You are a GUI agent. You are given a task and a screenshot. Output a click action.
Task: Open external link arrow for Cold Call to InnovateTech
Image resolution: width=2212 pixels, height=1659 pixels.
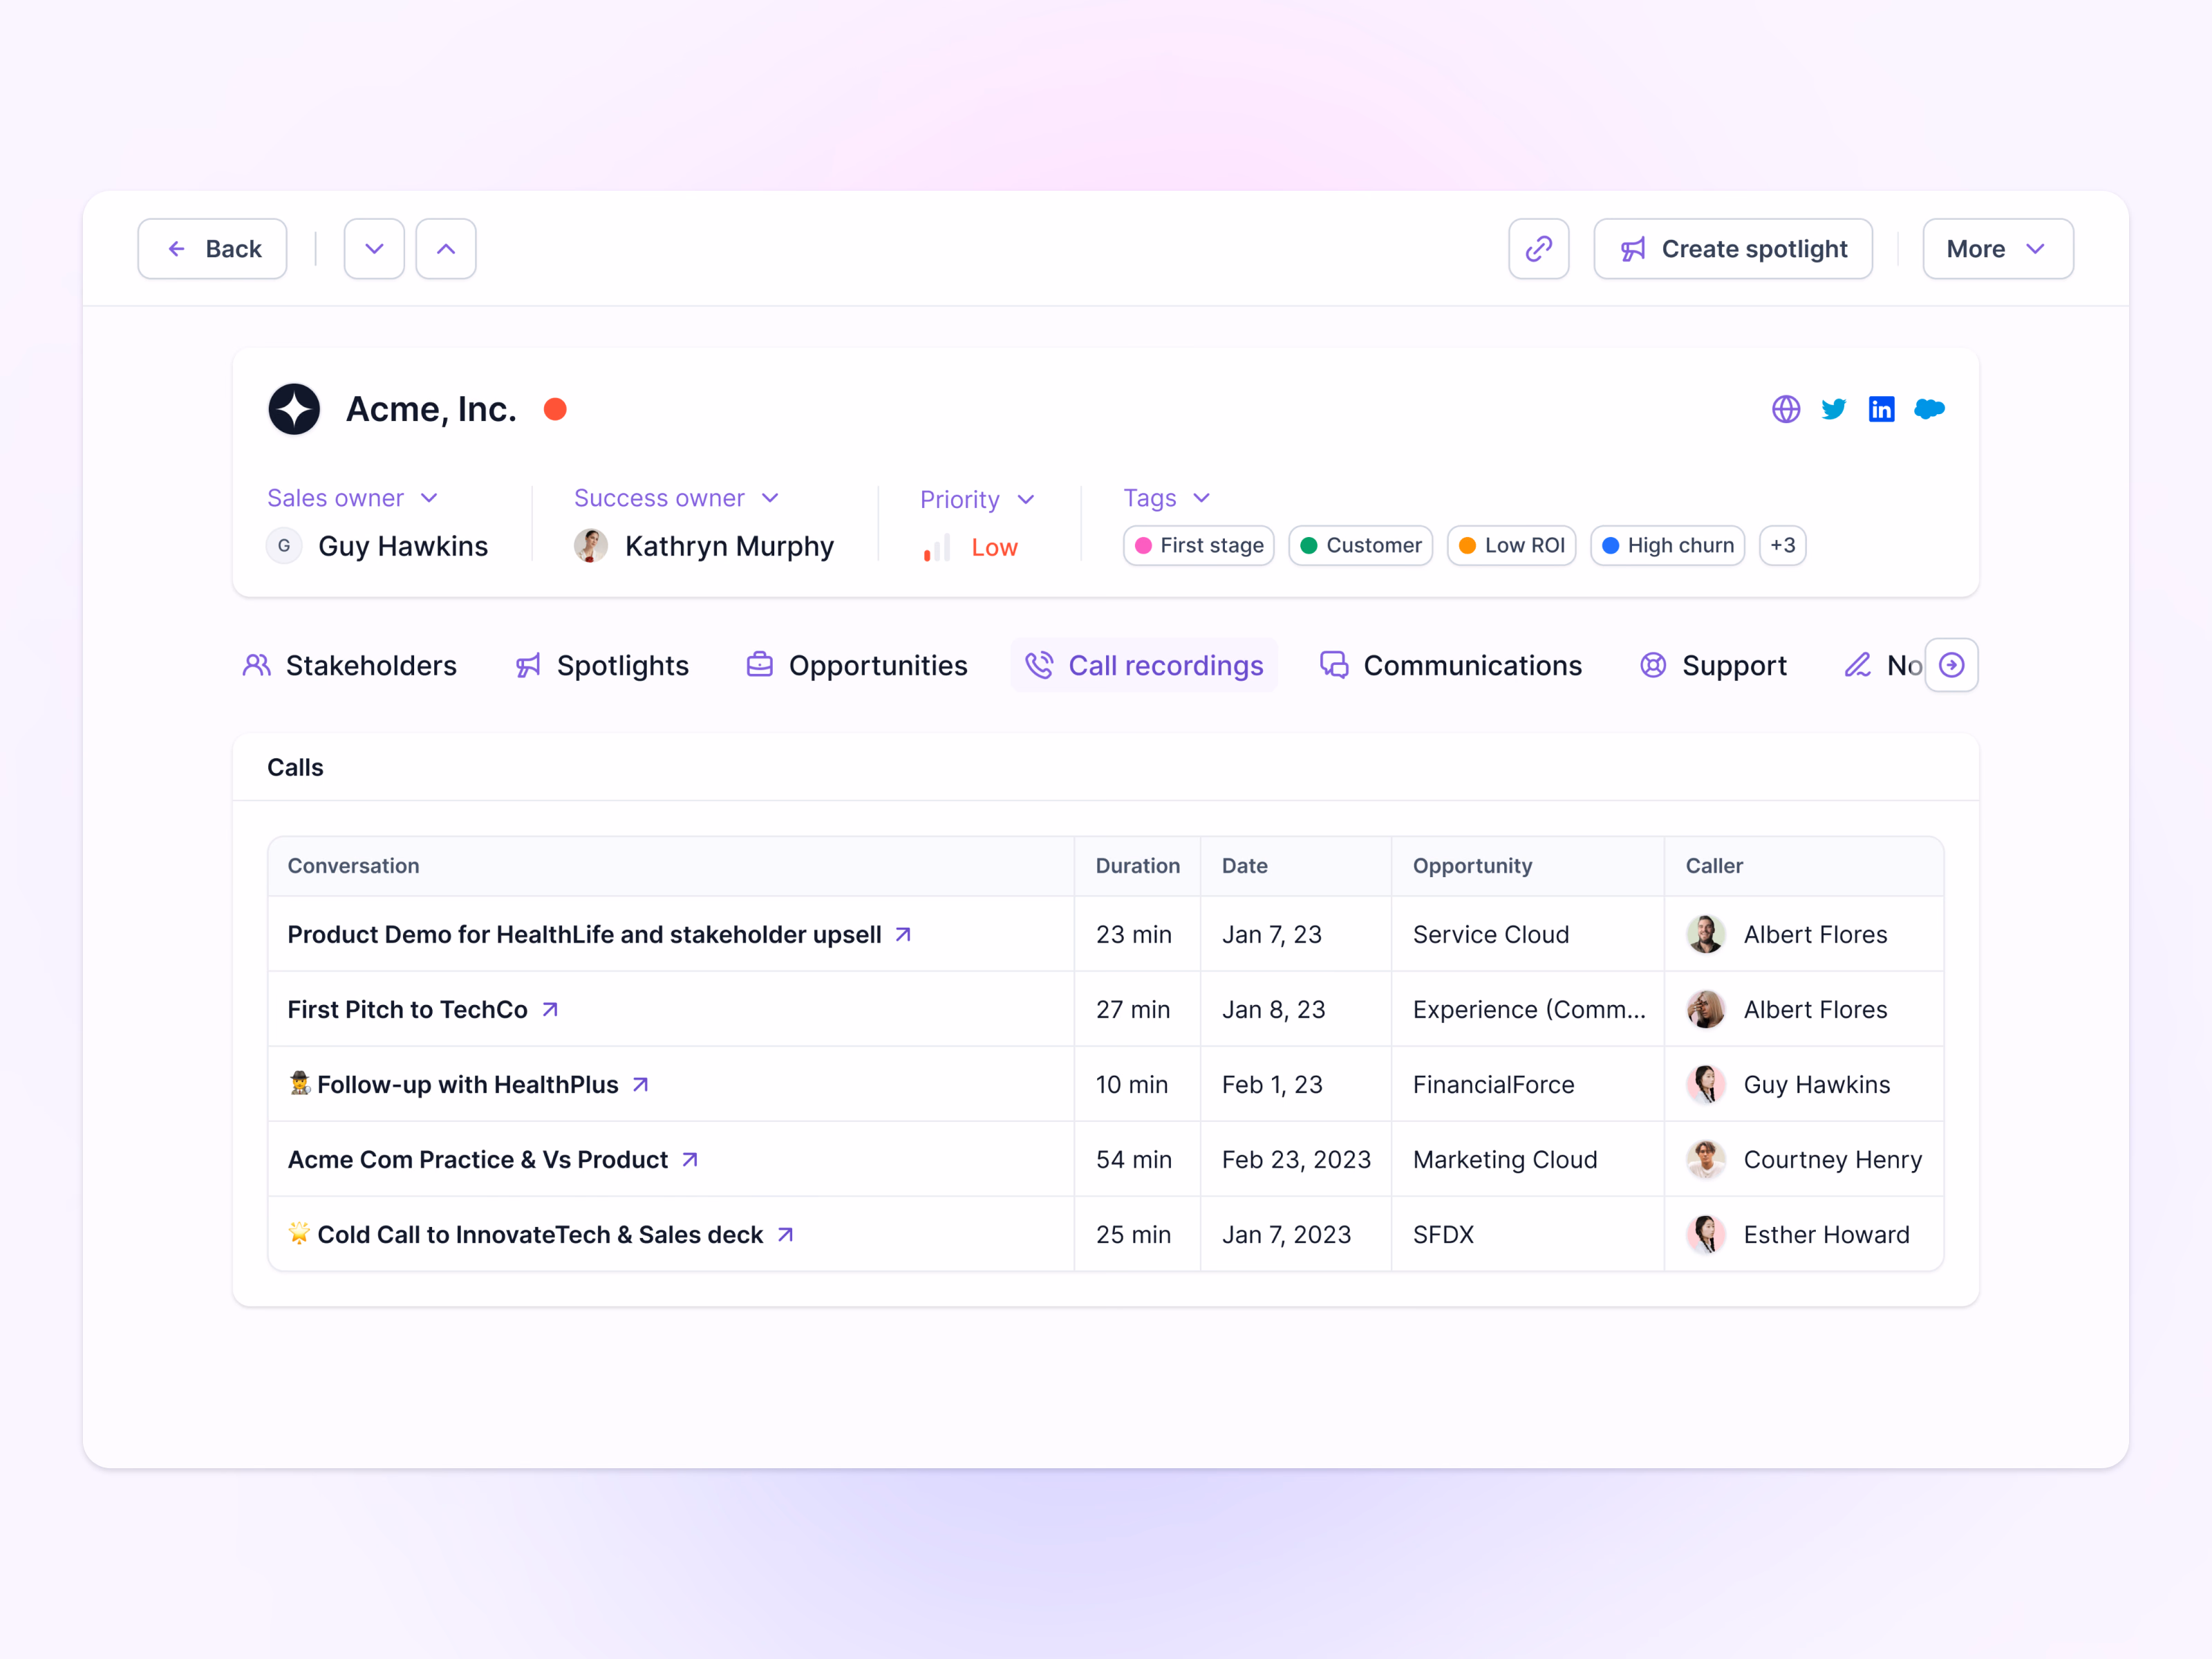(786, 1234)
